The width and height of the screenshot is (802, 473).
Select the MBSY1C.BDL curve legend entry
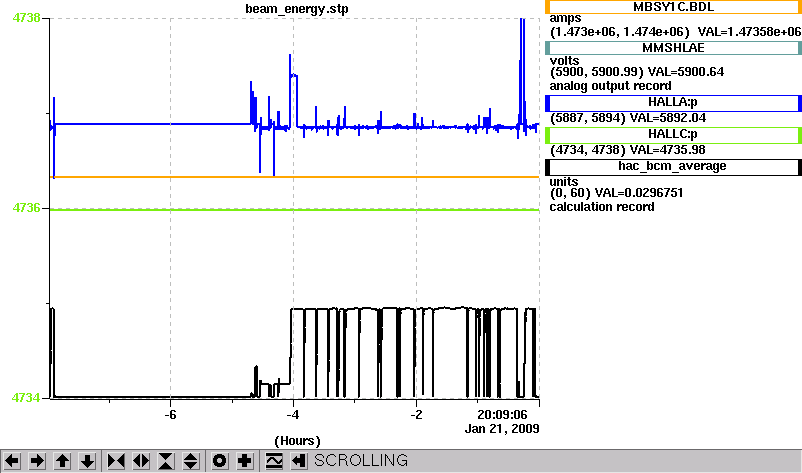673,7
